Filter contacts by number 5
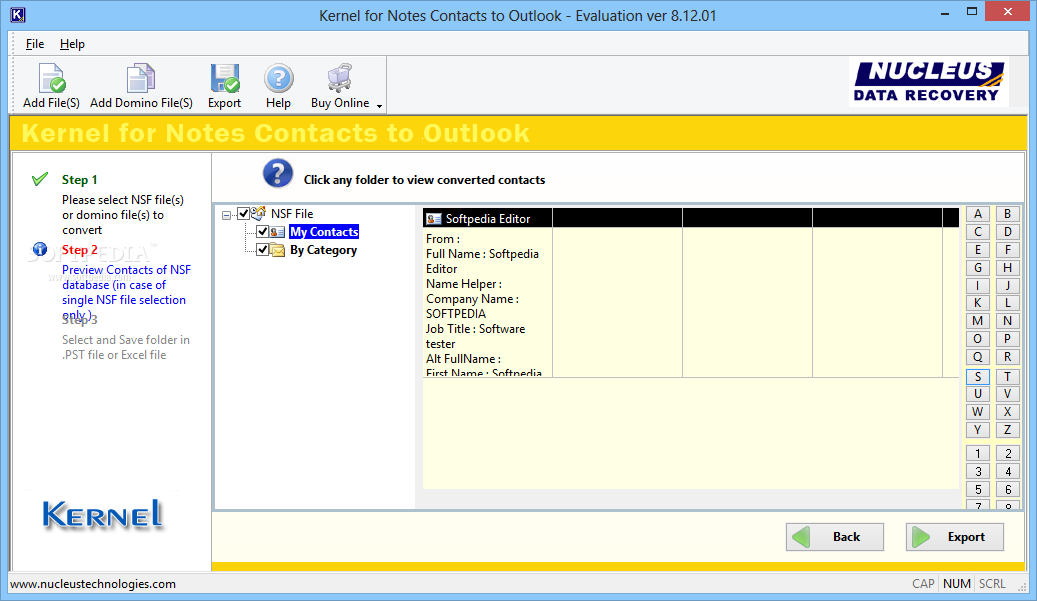This screenshot has height=601, width=1037. pos(977,489)
